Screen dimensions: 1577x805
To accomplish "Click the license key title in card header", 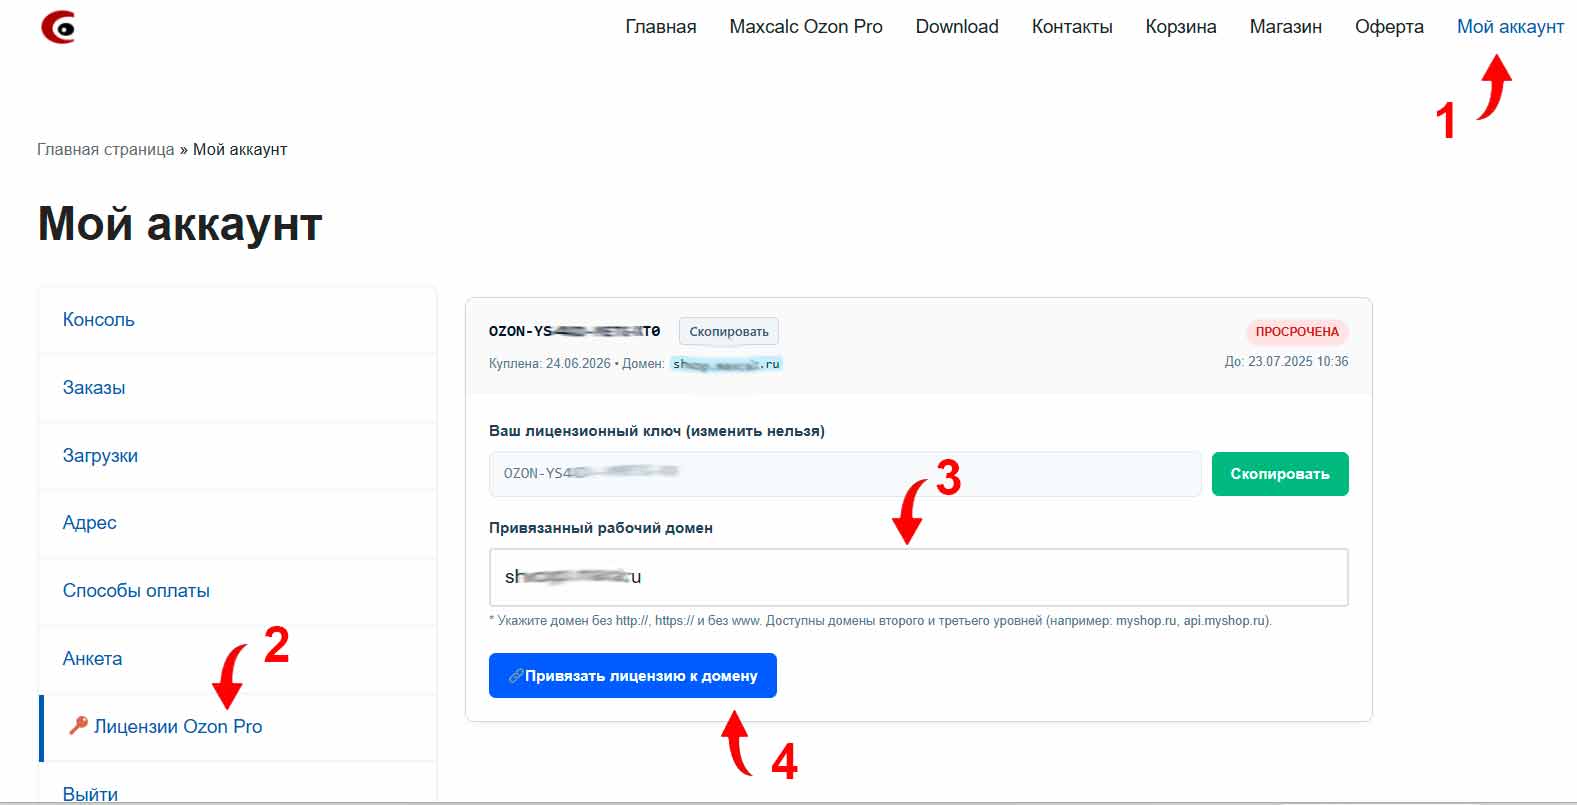I will 575,331.
